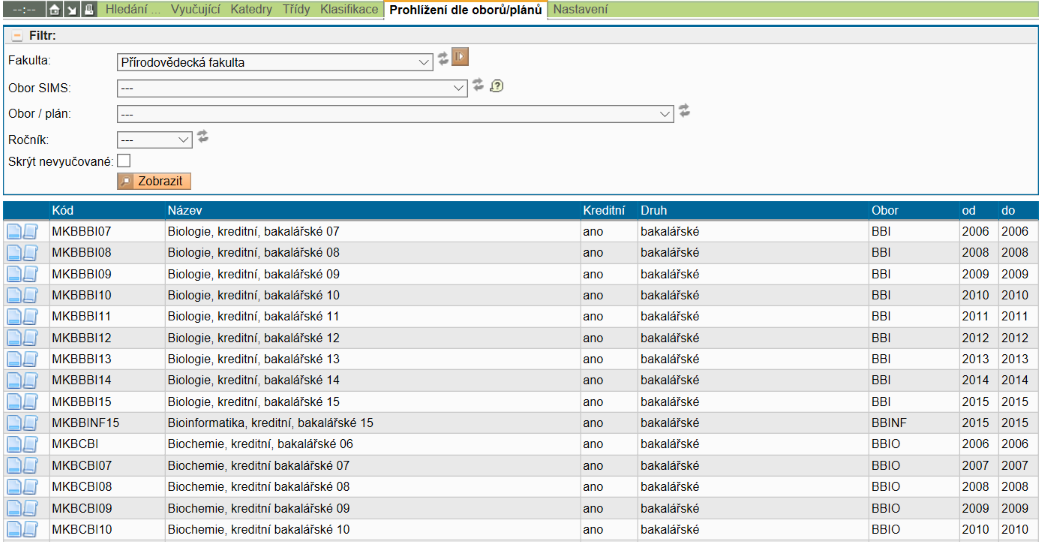Viewport: 1042px width, 542px height.
Task: Switch to the Vyučující tab
Action: point(197,9)
